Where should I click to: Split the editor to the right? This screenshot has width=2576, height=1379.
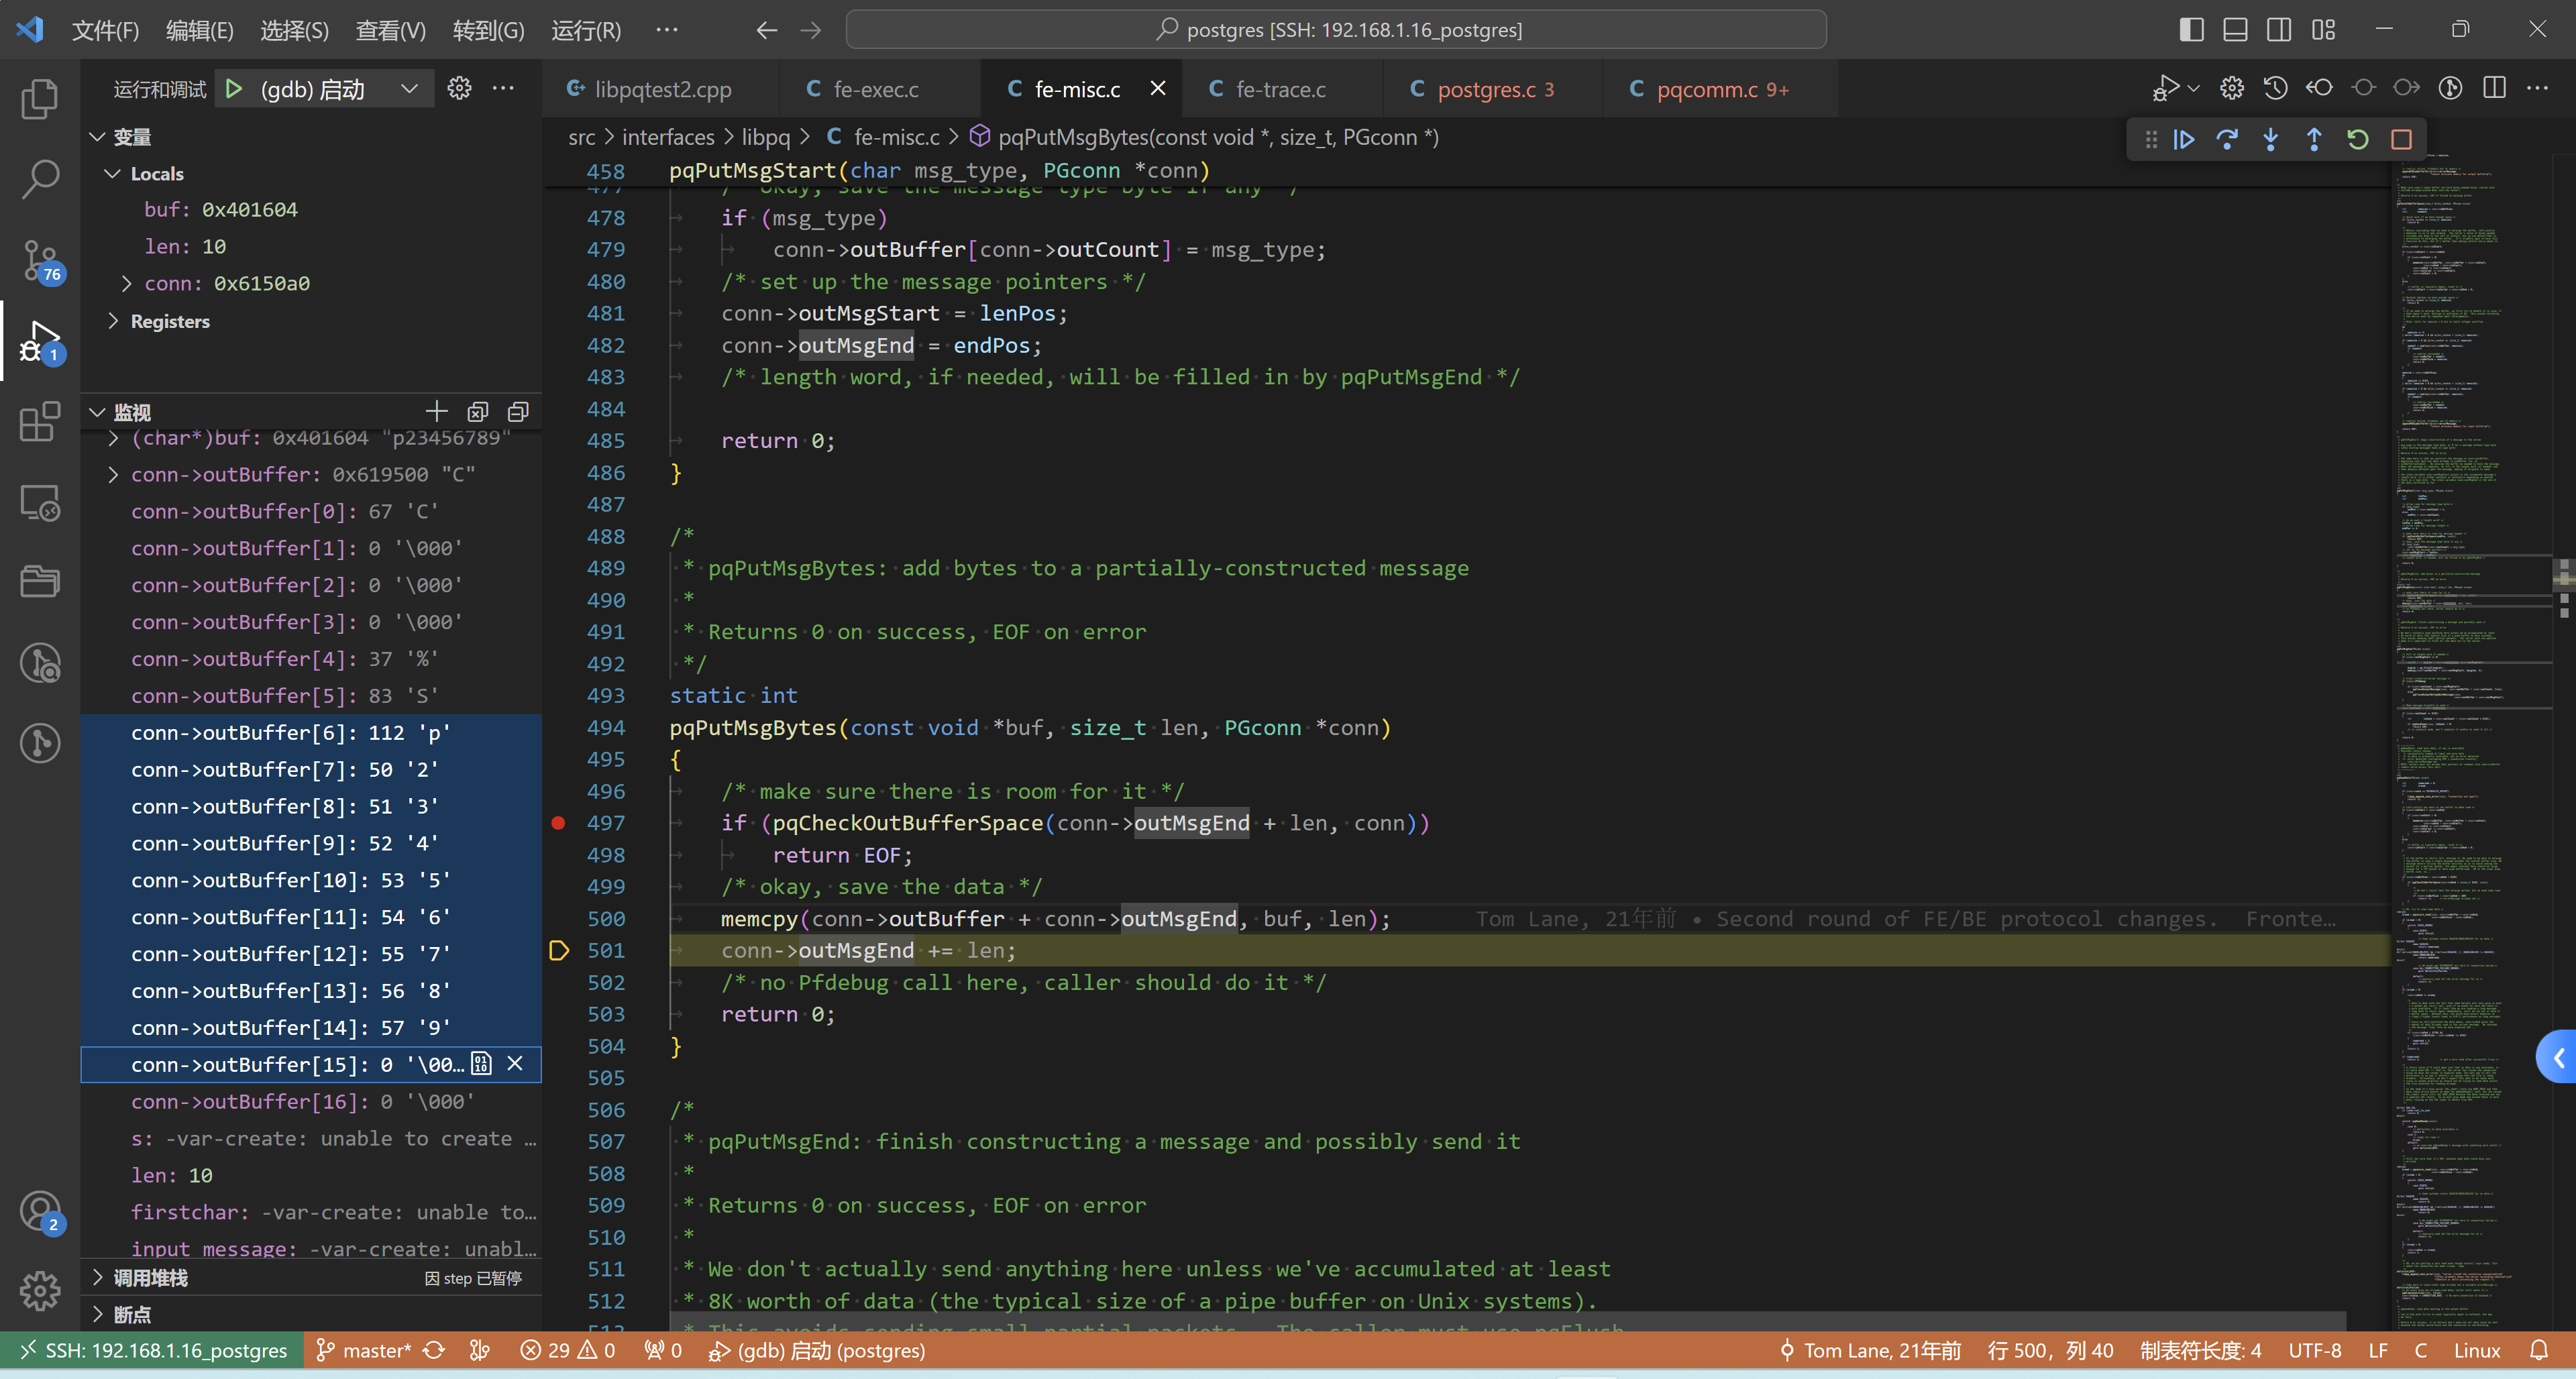[2494, 88]
